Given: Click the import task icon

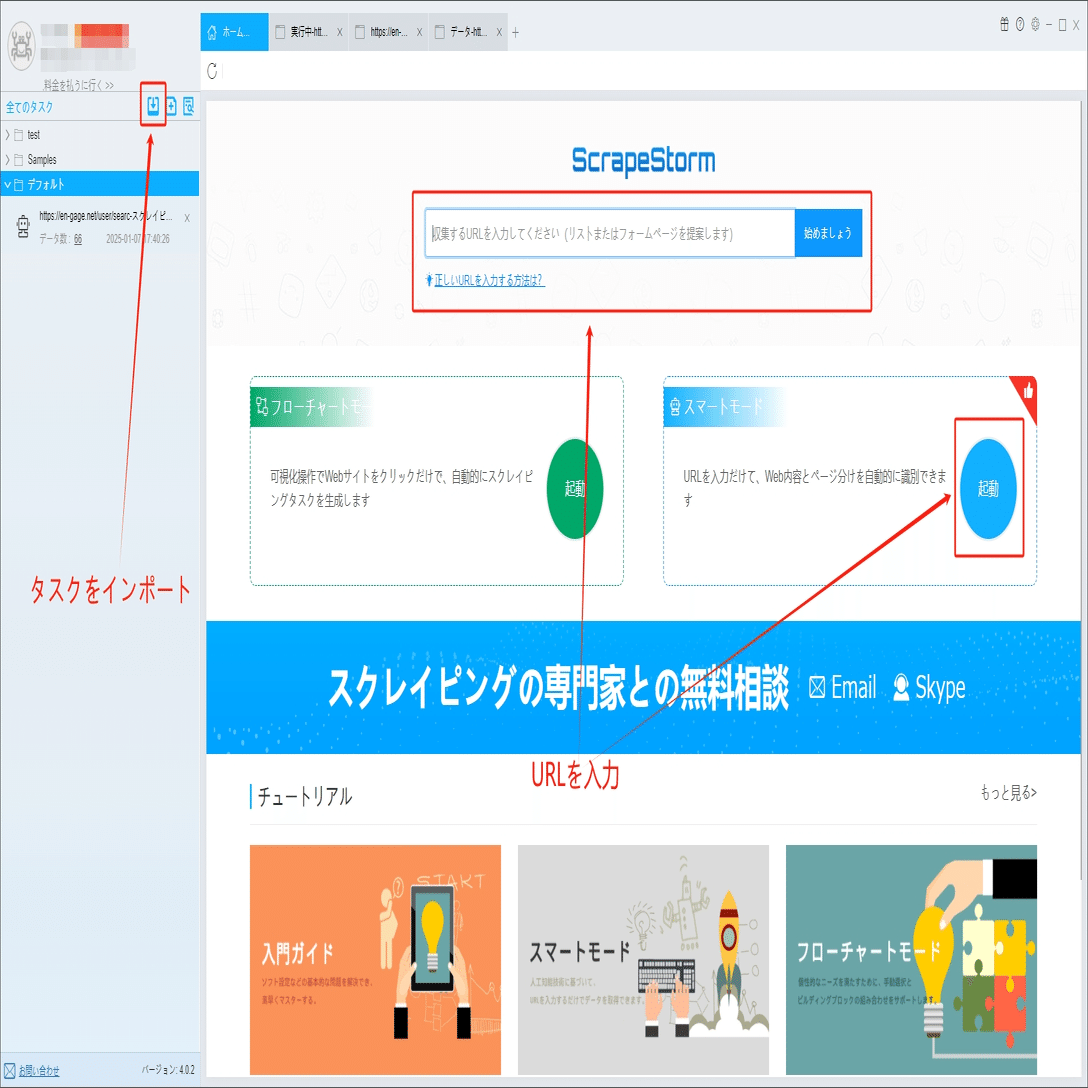Looking at the screenshot, I should 153,106.
